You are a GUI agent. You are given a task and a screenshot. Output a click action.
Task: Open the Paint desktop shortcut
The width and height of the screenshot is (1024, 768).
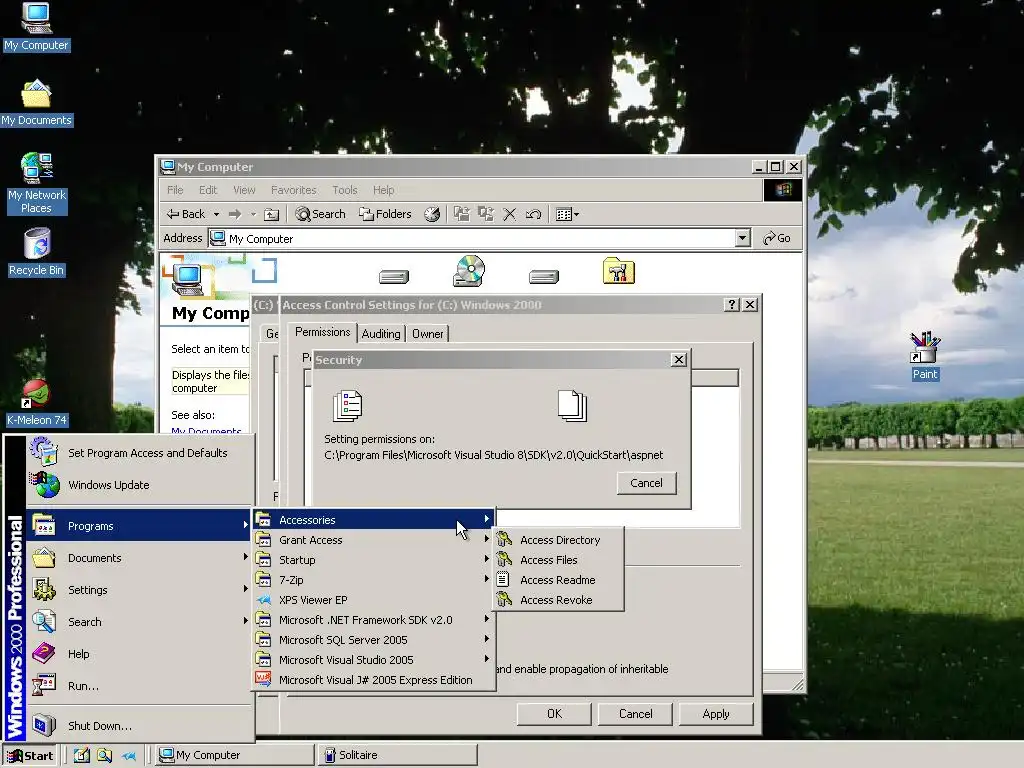point(925,356)
